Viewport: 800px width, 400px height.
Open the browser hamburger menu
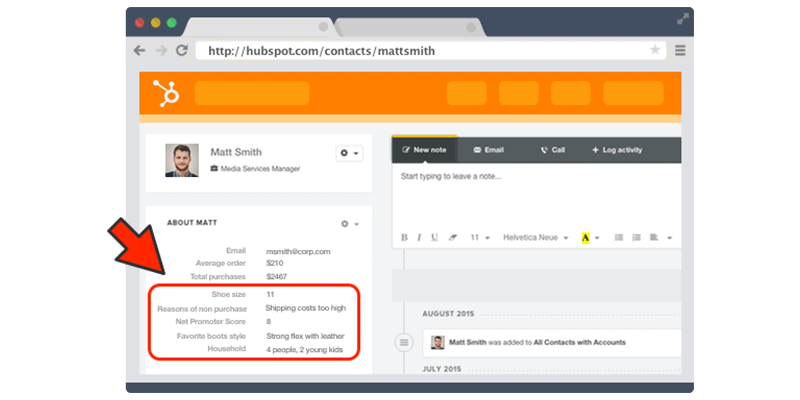click(x=680, y=51)
